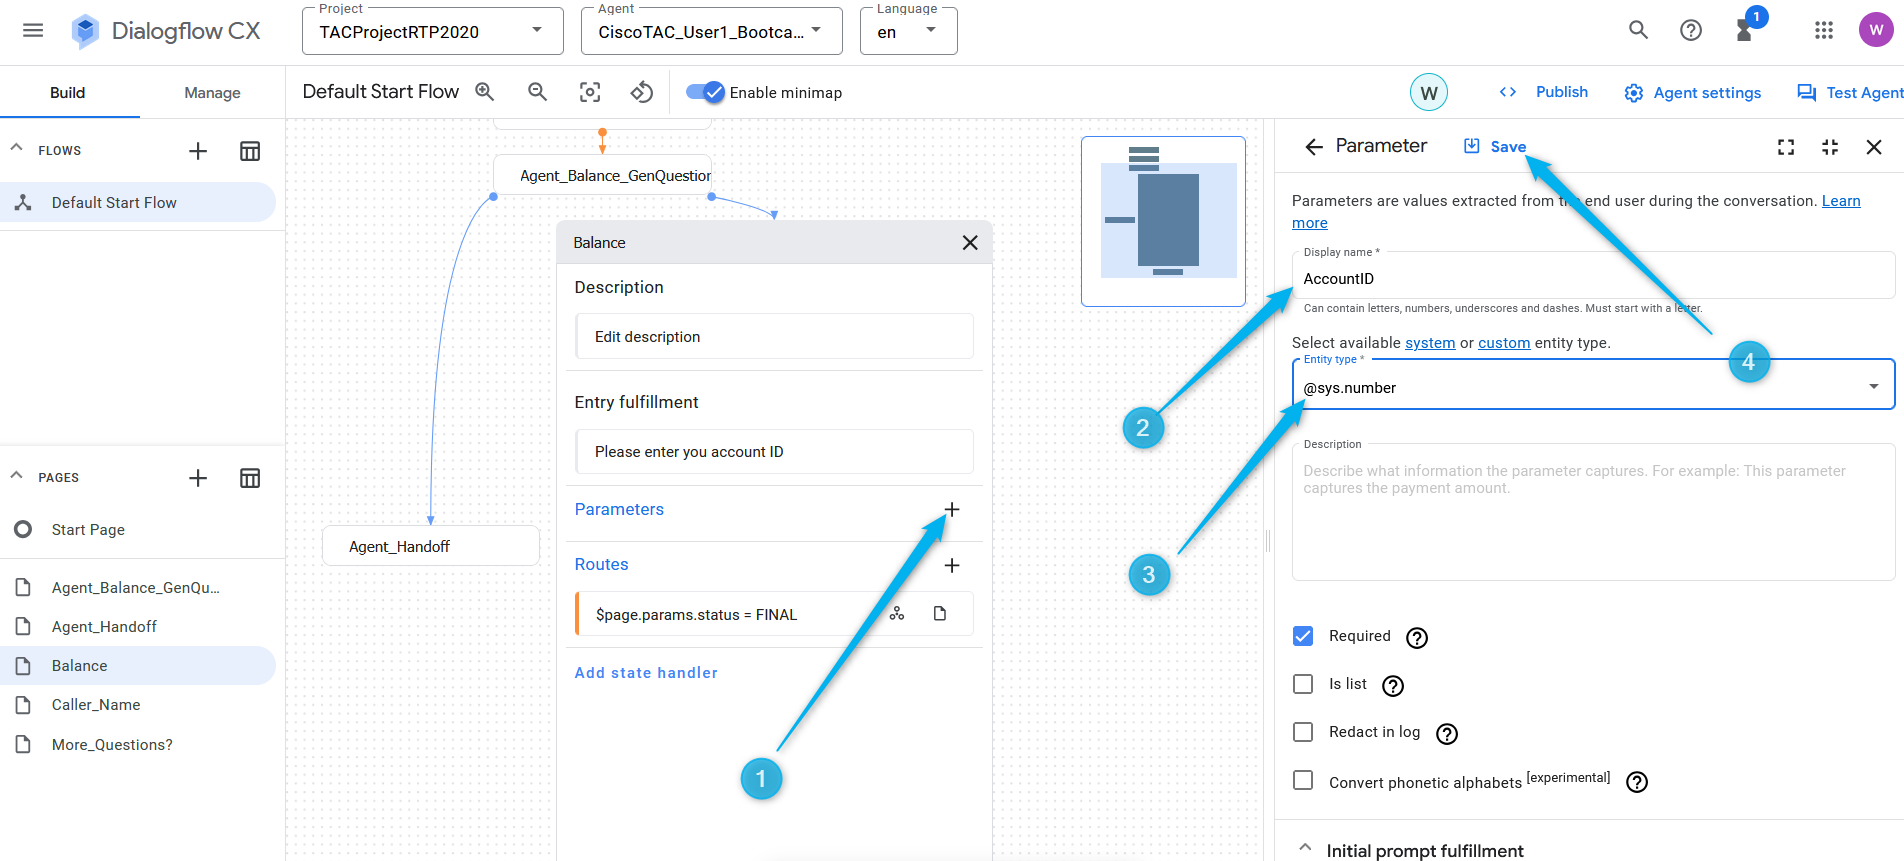
Task: Follow the system entity type link
Action: click(1430, 343)
